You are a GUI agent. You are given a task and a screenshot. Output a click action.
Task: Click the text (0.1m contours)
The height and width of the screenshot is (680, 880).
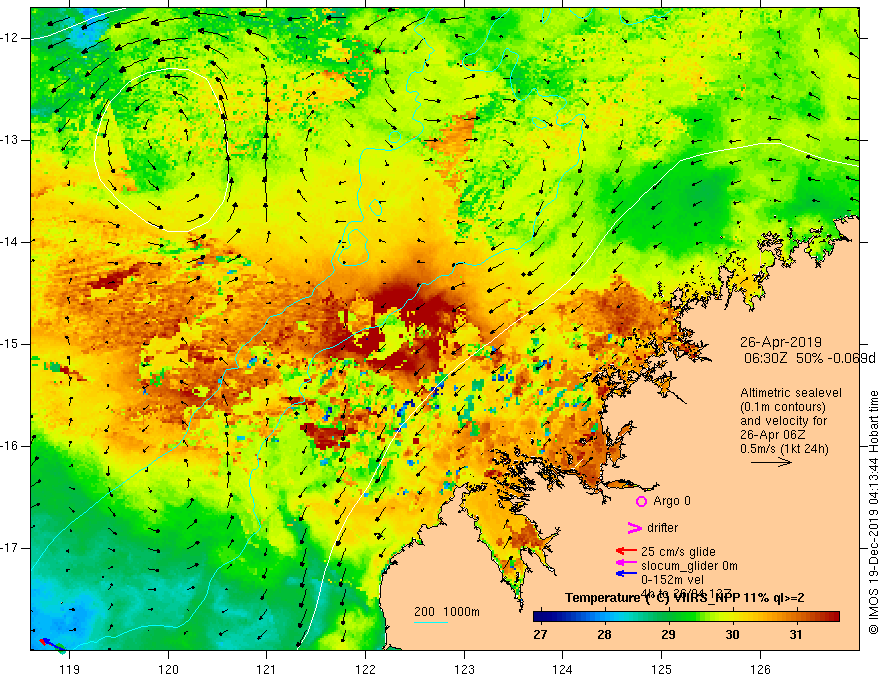coord(783,407)
